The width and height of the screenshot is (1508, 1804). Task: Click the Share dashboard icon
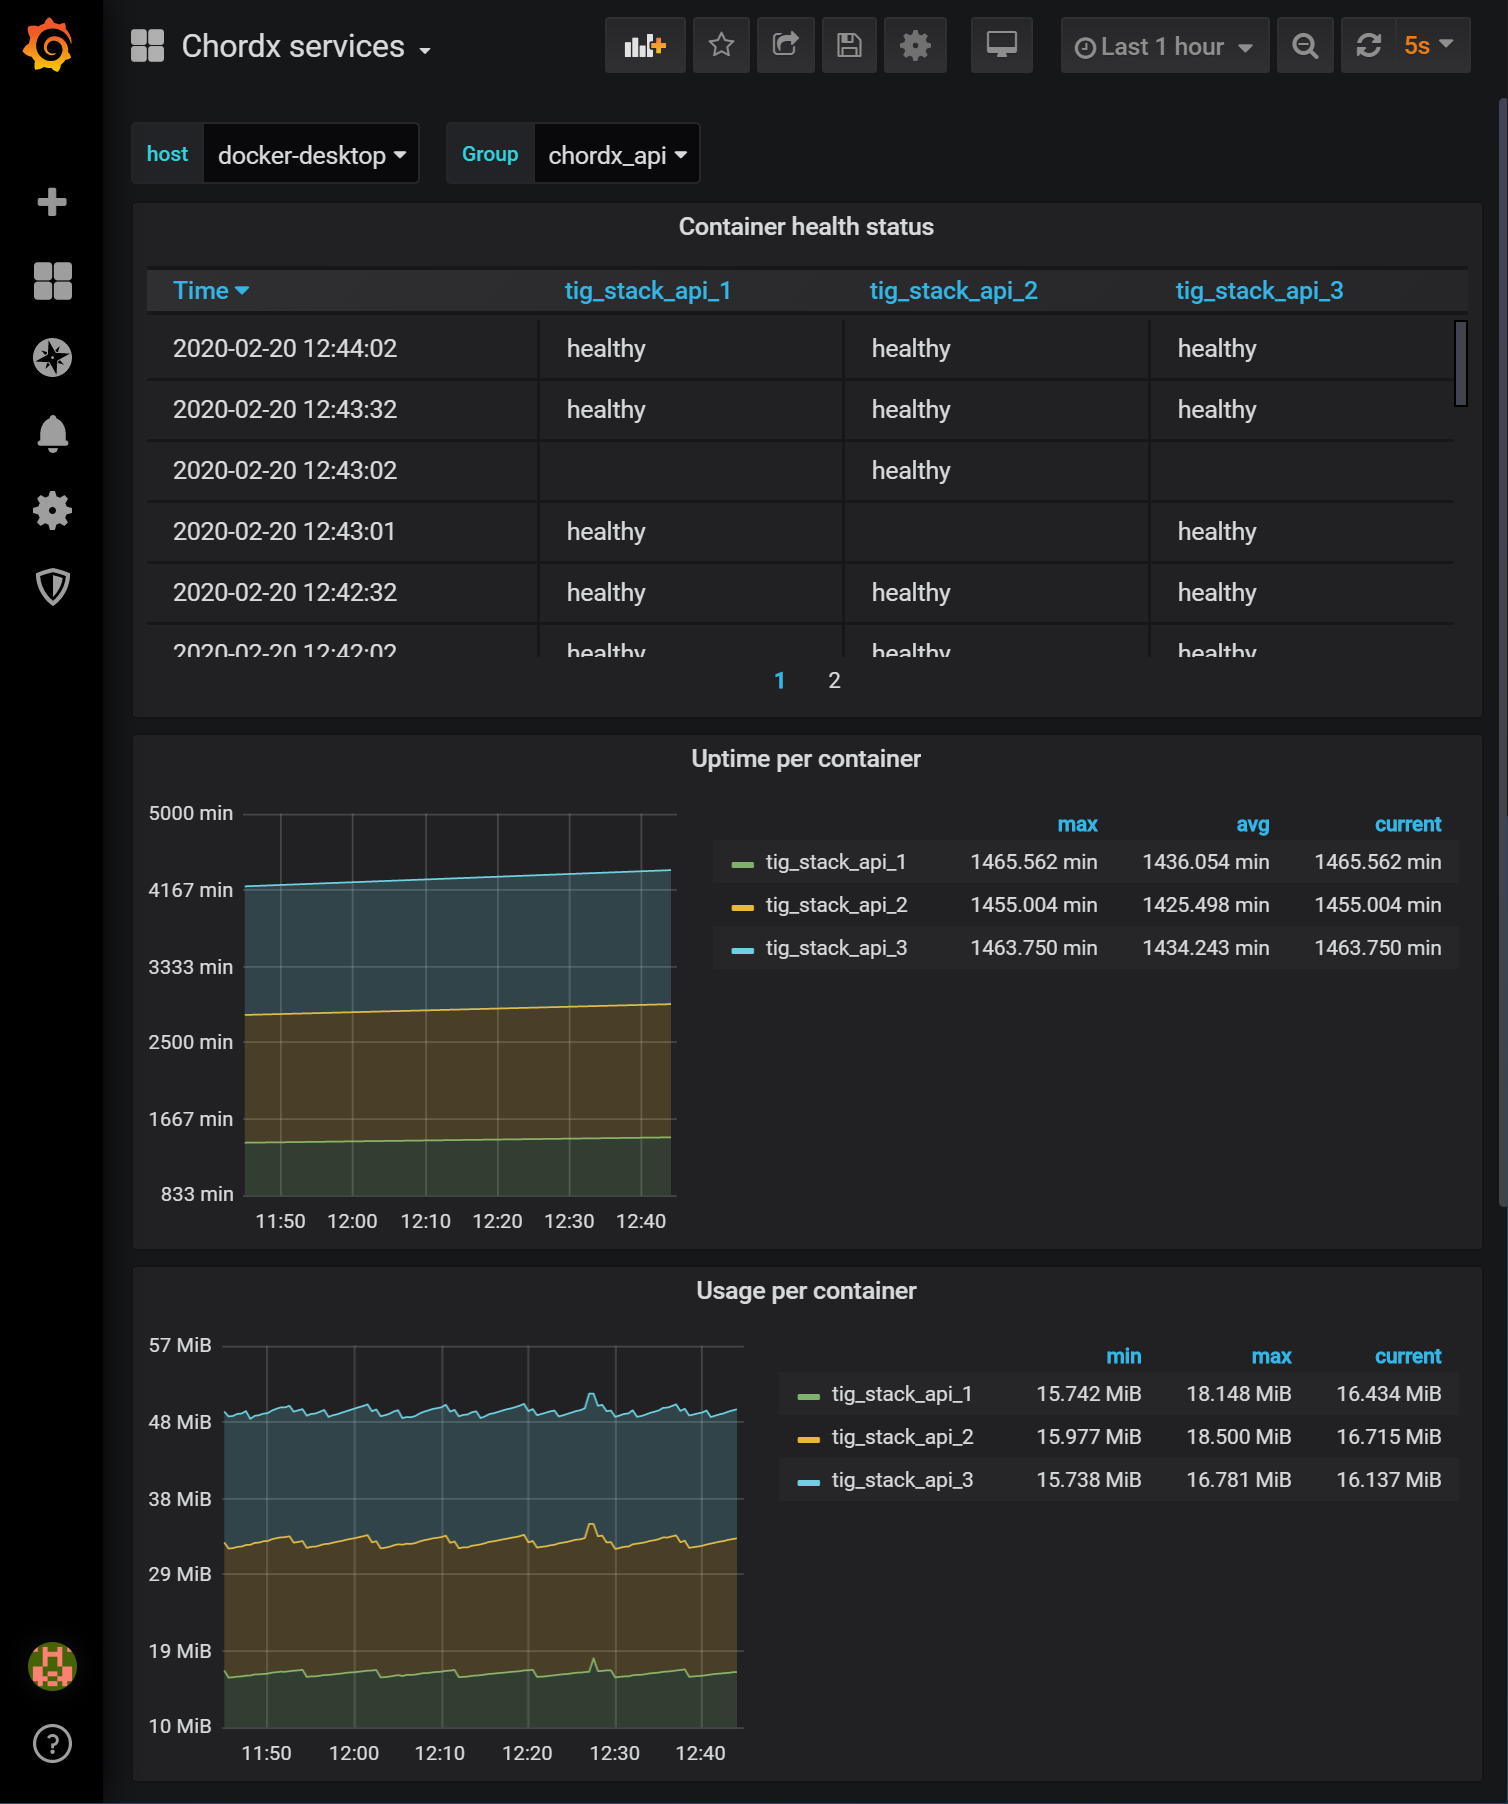tap(785, 45)
